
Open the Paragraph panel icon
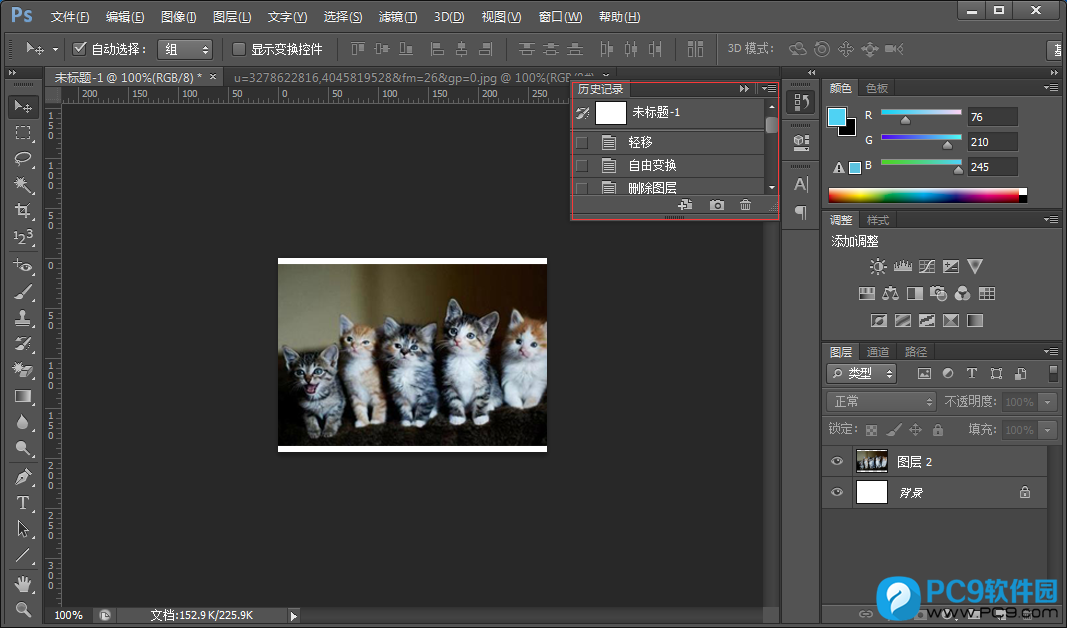tap(801, 212)
